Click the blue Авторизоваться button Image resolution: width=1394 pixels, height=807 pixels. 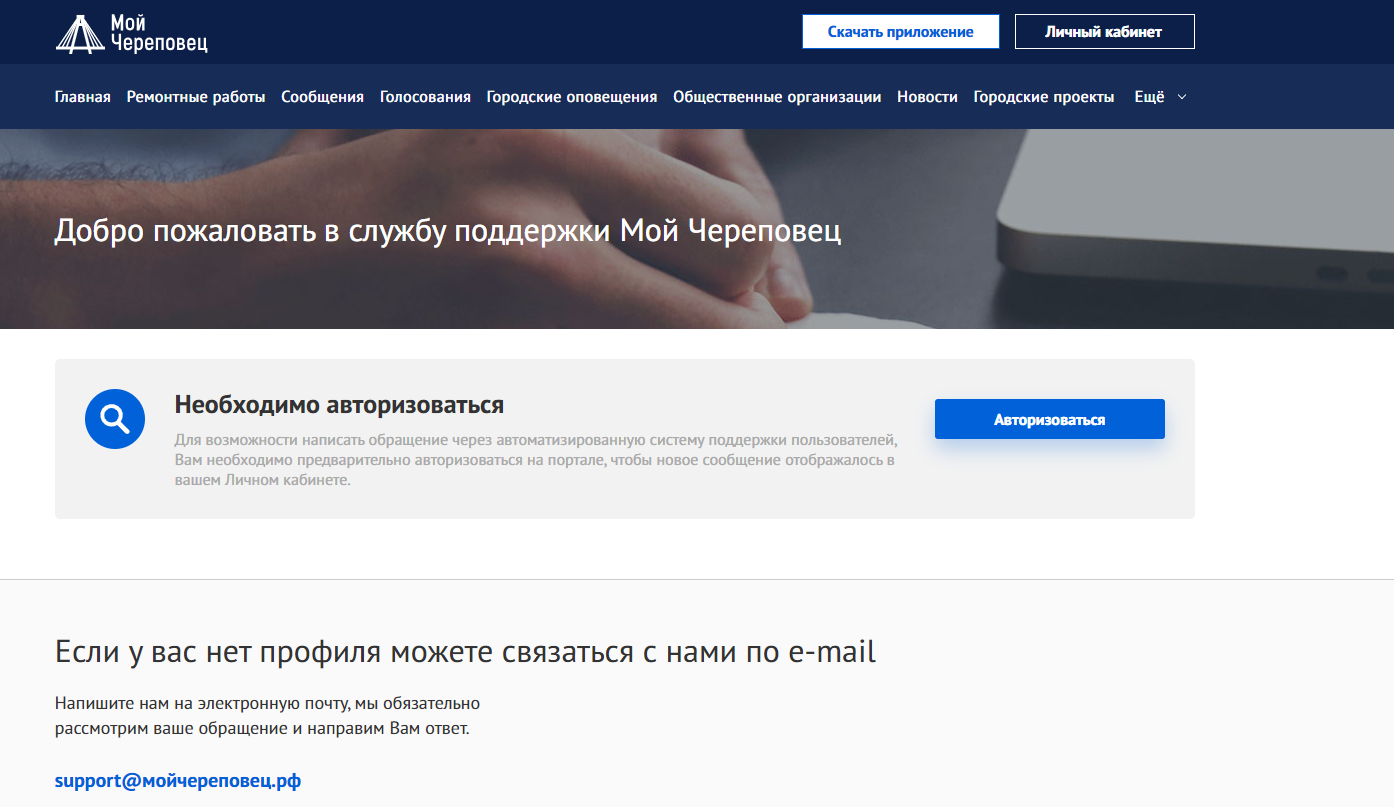pos(1050,419)
